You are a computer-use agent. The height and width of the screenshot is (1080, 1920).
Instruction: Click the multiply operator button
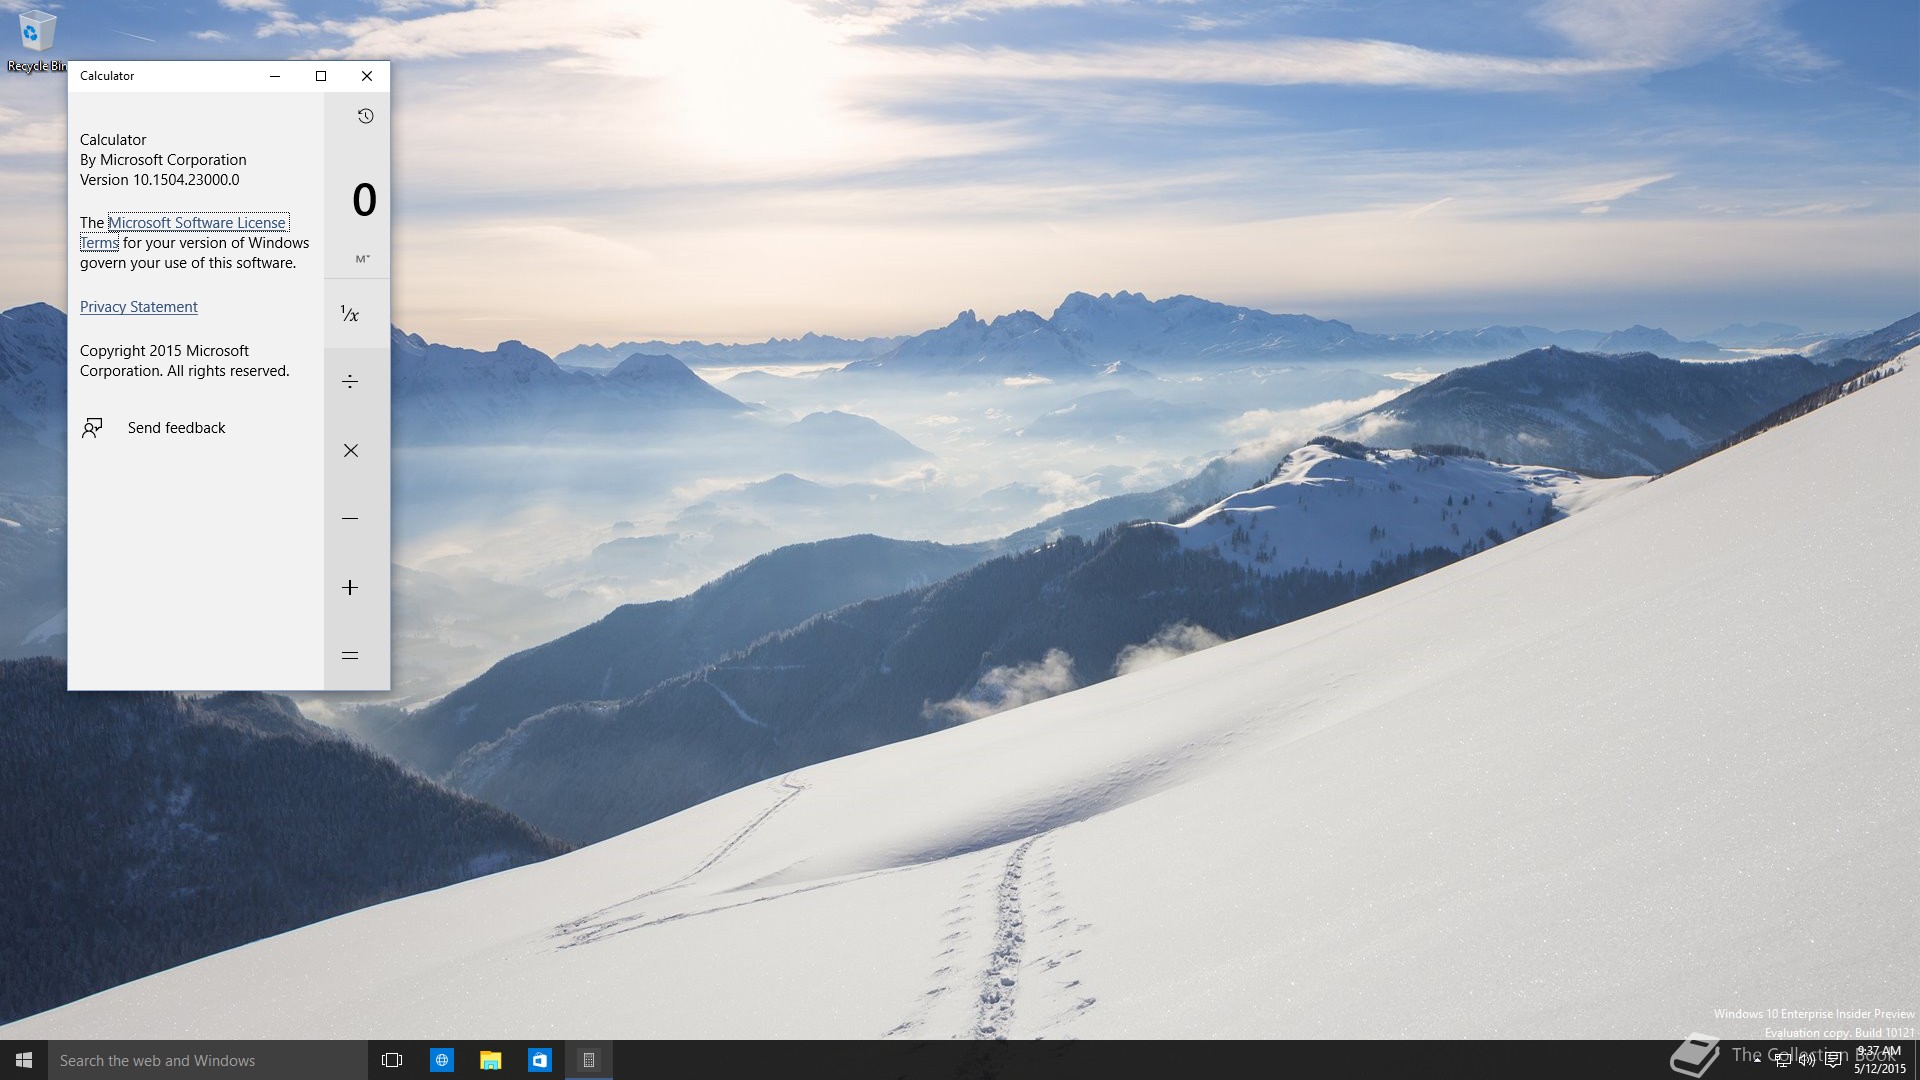pyautogui.click(x=350, y=451)
